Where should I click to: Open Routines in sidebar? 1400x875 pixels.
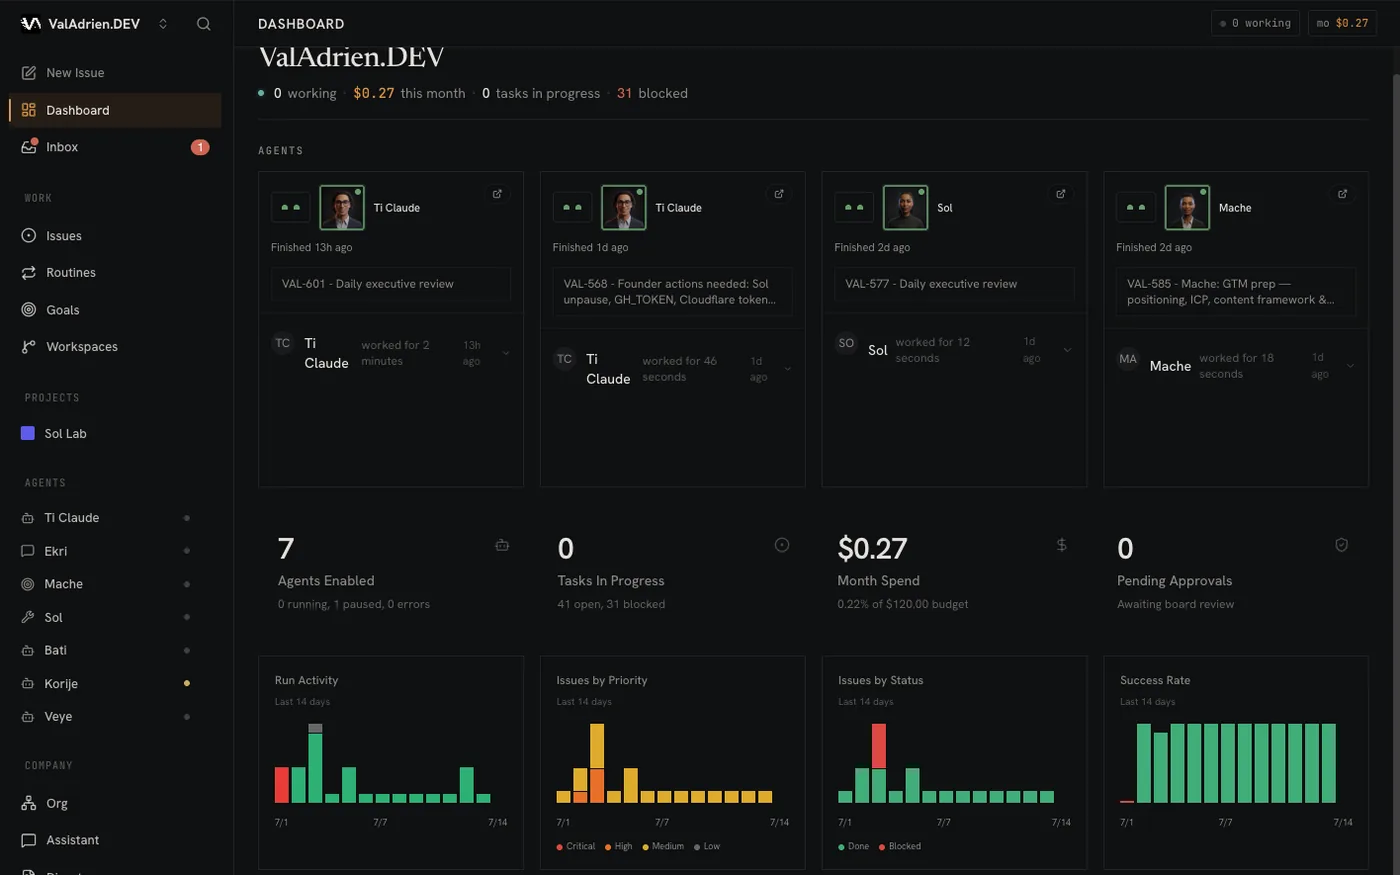click(115, 273)
